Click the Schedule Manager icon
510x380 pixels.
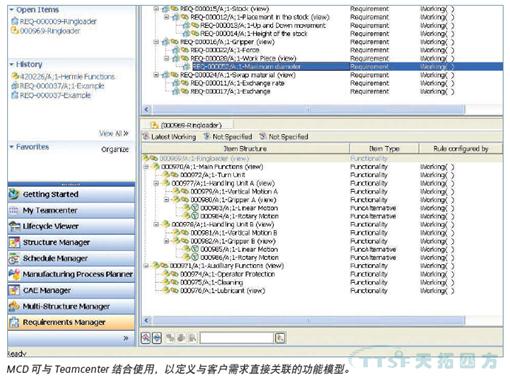[14, 258]
